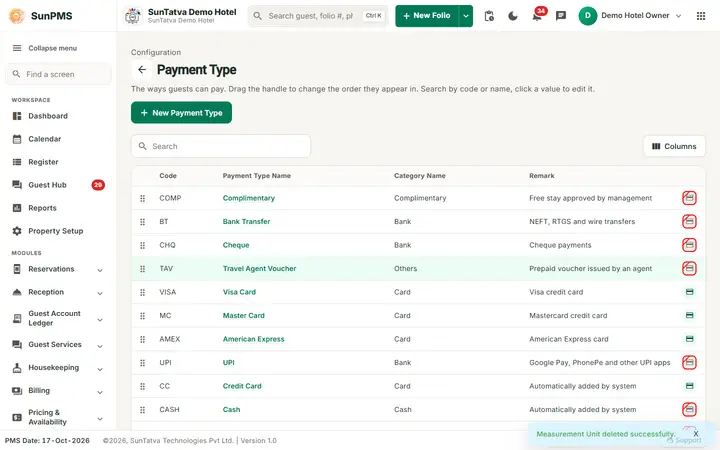The height and width of the screenshot is (450, 720).
Task: Click the SunPMS logo icon
Action: point(17,16)
